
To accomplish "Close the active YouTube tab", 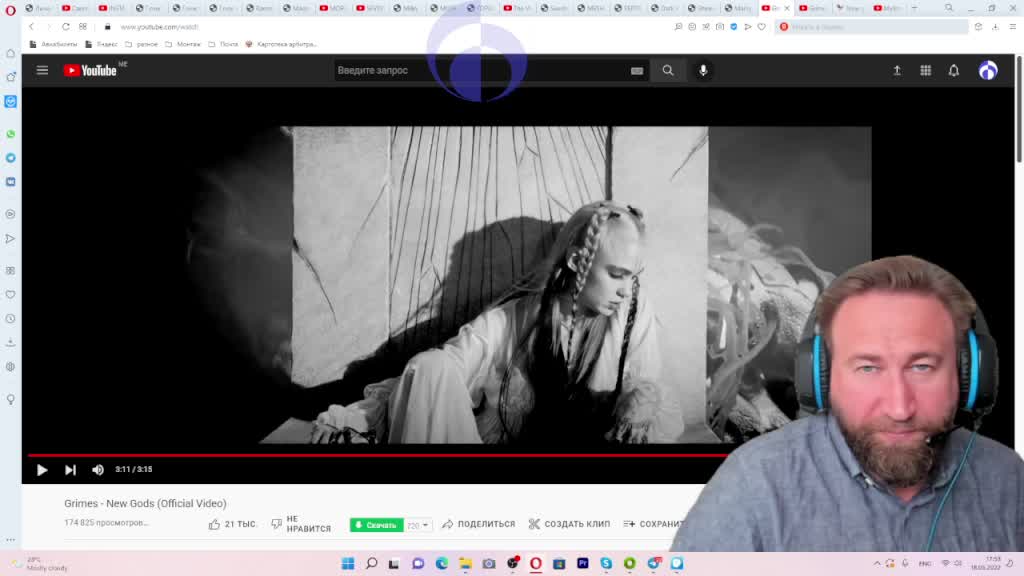I will click(x=787, y=8).
